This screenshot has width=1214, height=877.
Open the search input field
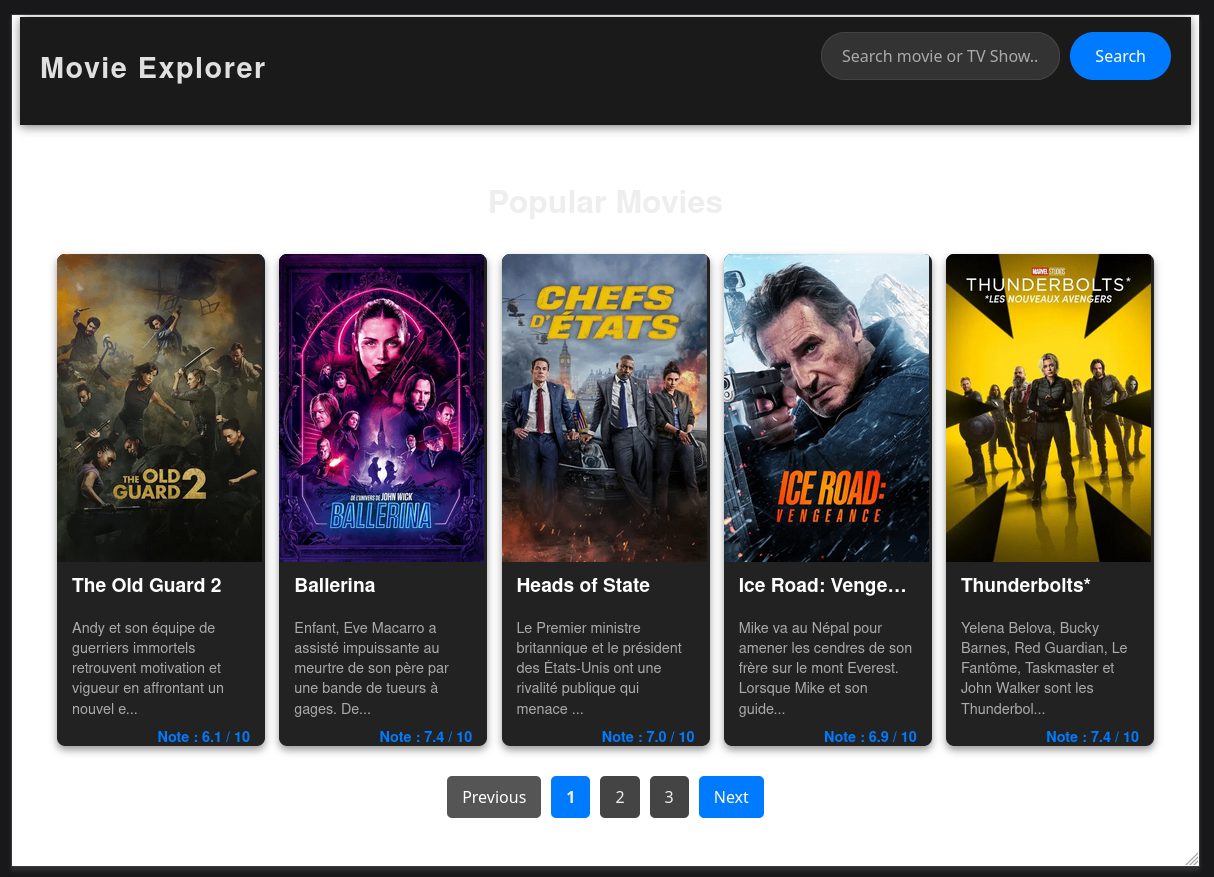pos(938,56)
